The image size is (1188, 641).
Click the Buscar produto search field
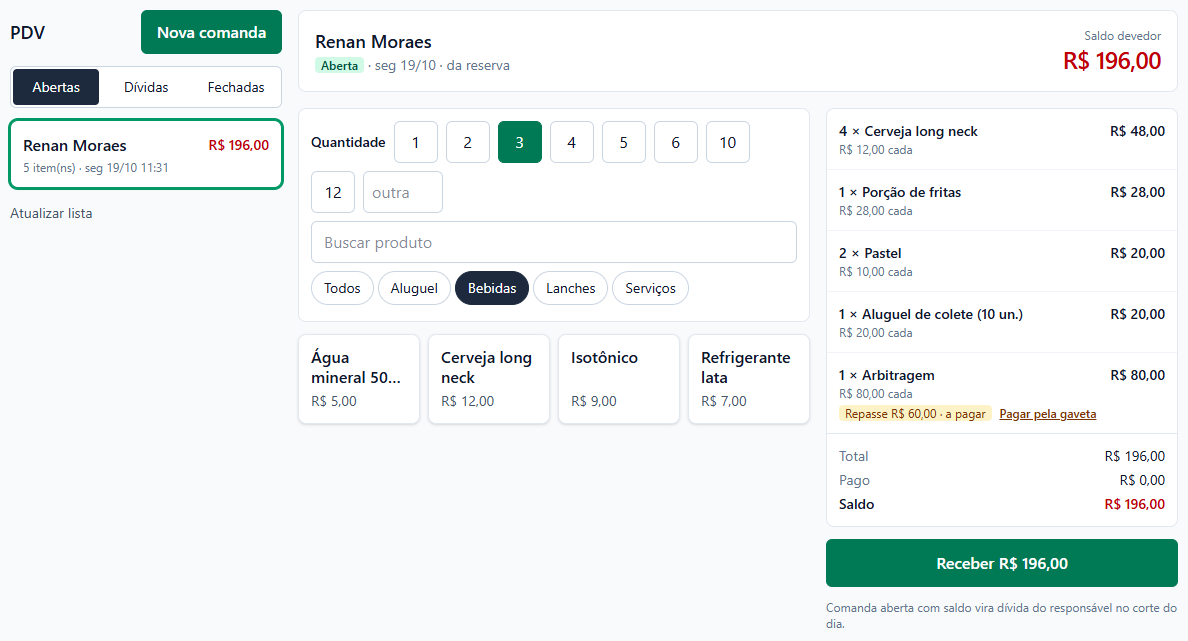[554, 242]
